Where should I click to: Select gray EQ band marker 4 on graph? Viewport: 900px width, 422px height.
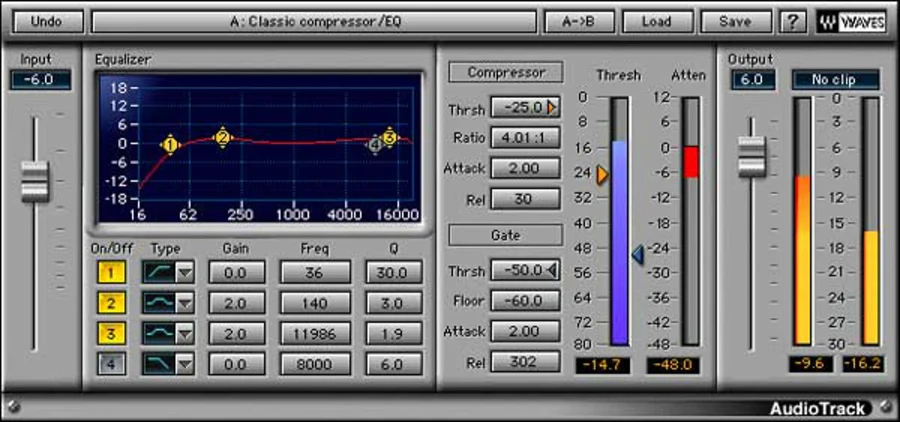click(375, 146)
